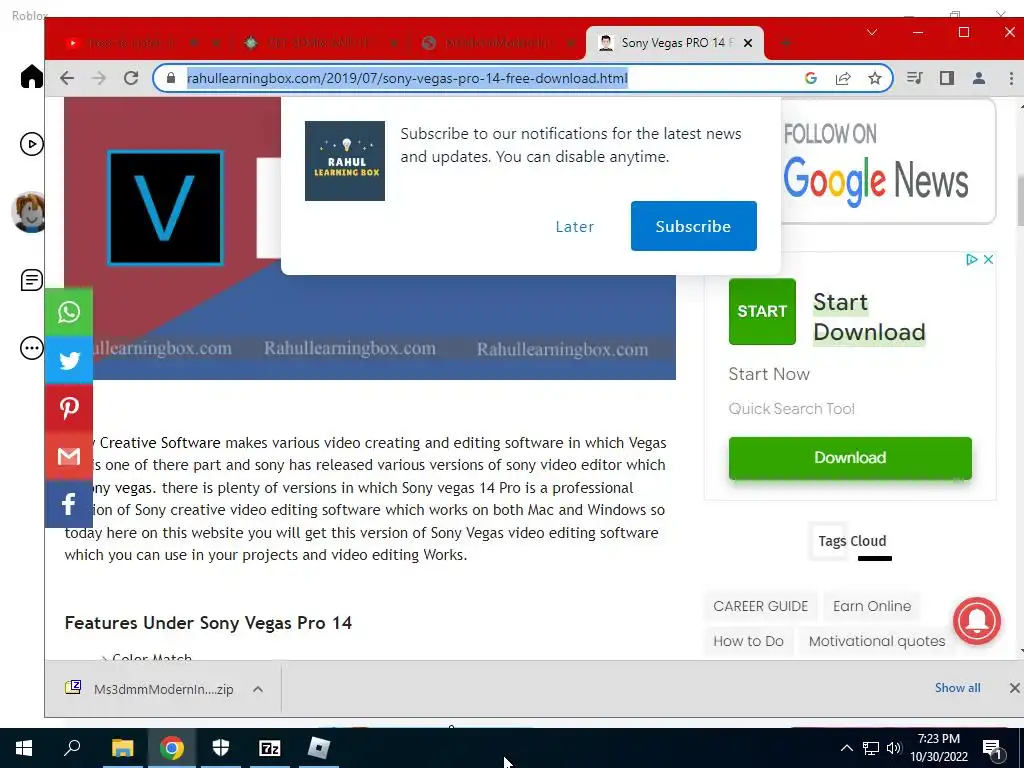Close the Sony Vegas PRO 14 tab
This screenshot has width=1024, height=768.
click(x=748, y=42)
